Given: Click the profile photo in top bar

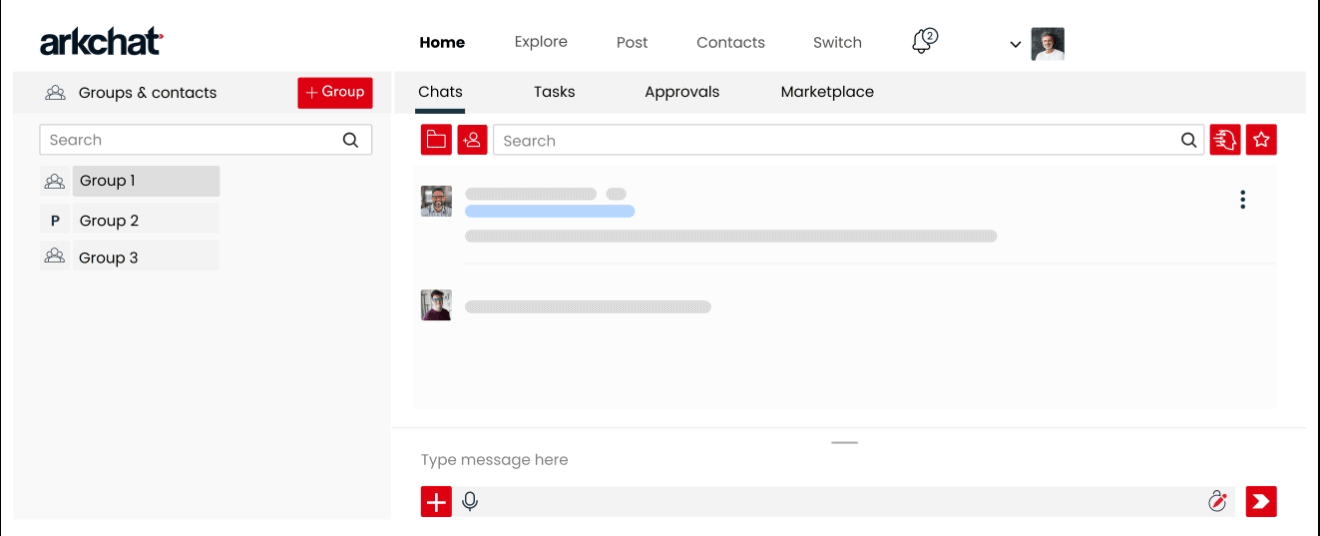Looking at the screenshot, I should tap(1047, 44).
